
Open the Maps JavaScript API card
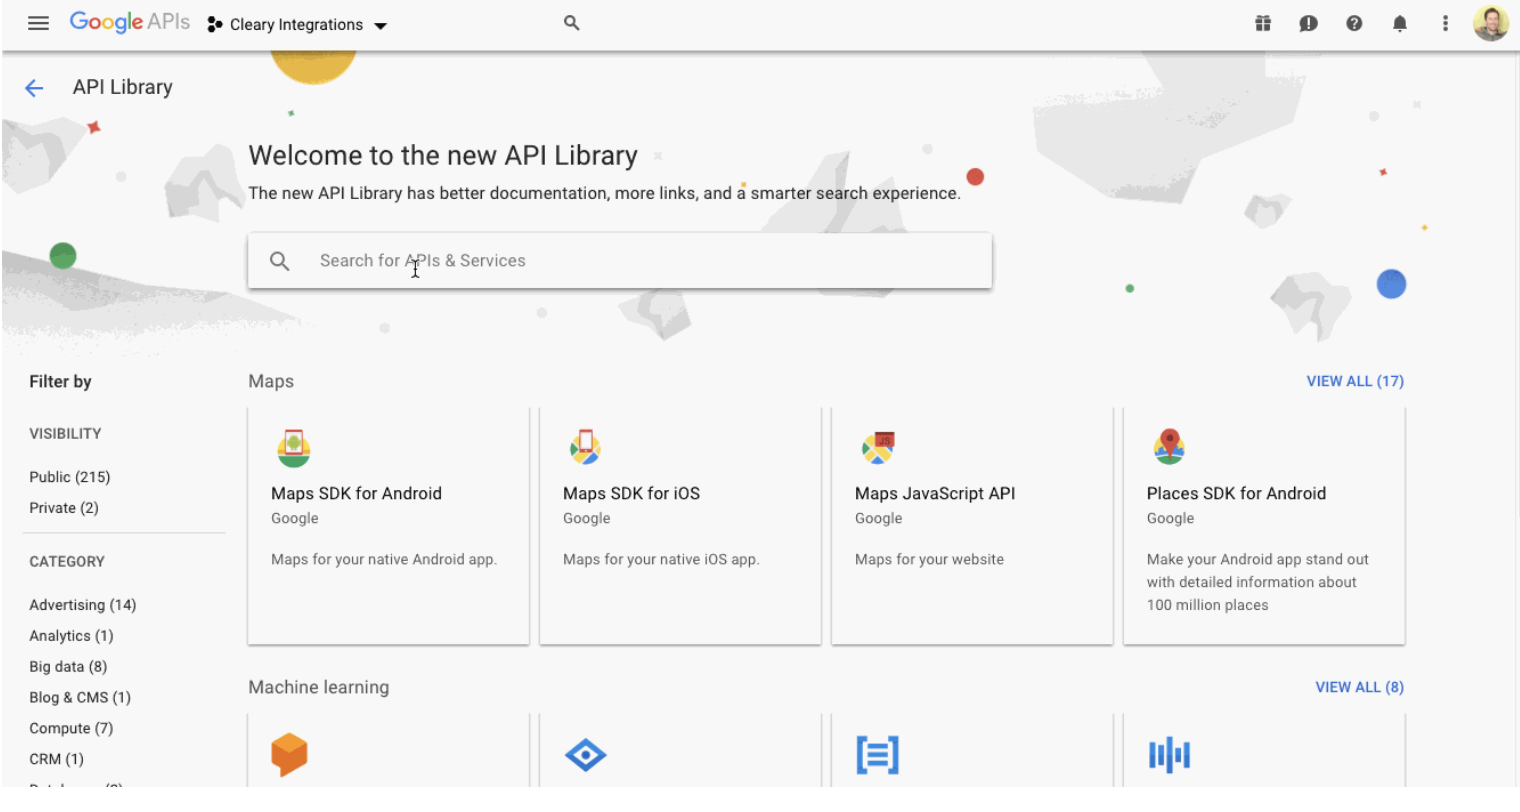pos(972,526)
